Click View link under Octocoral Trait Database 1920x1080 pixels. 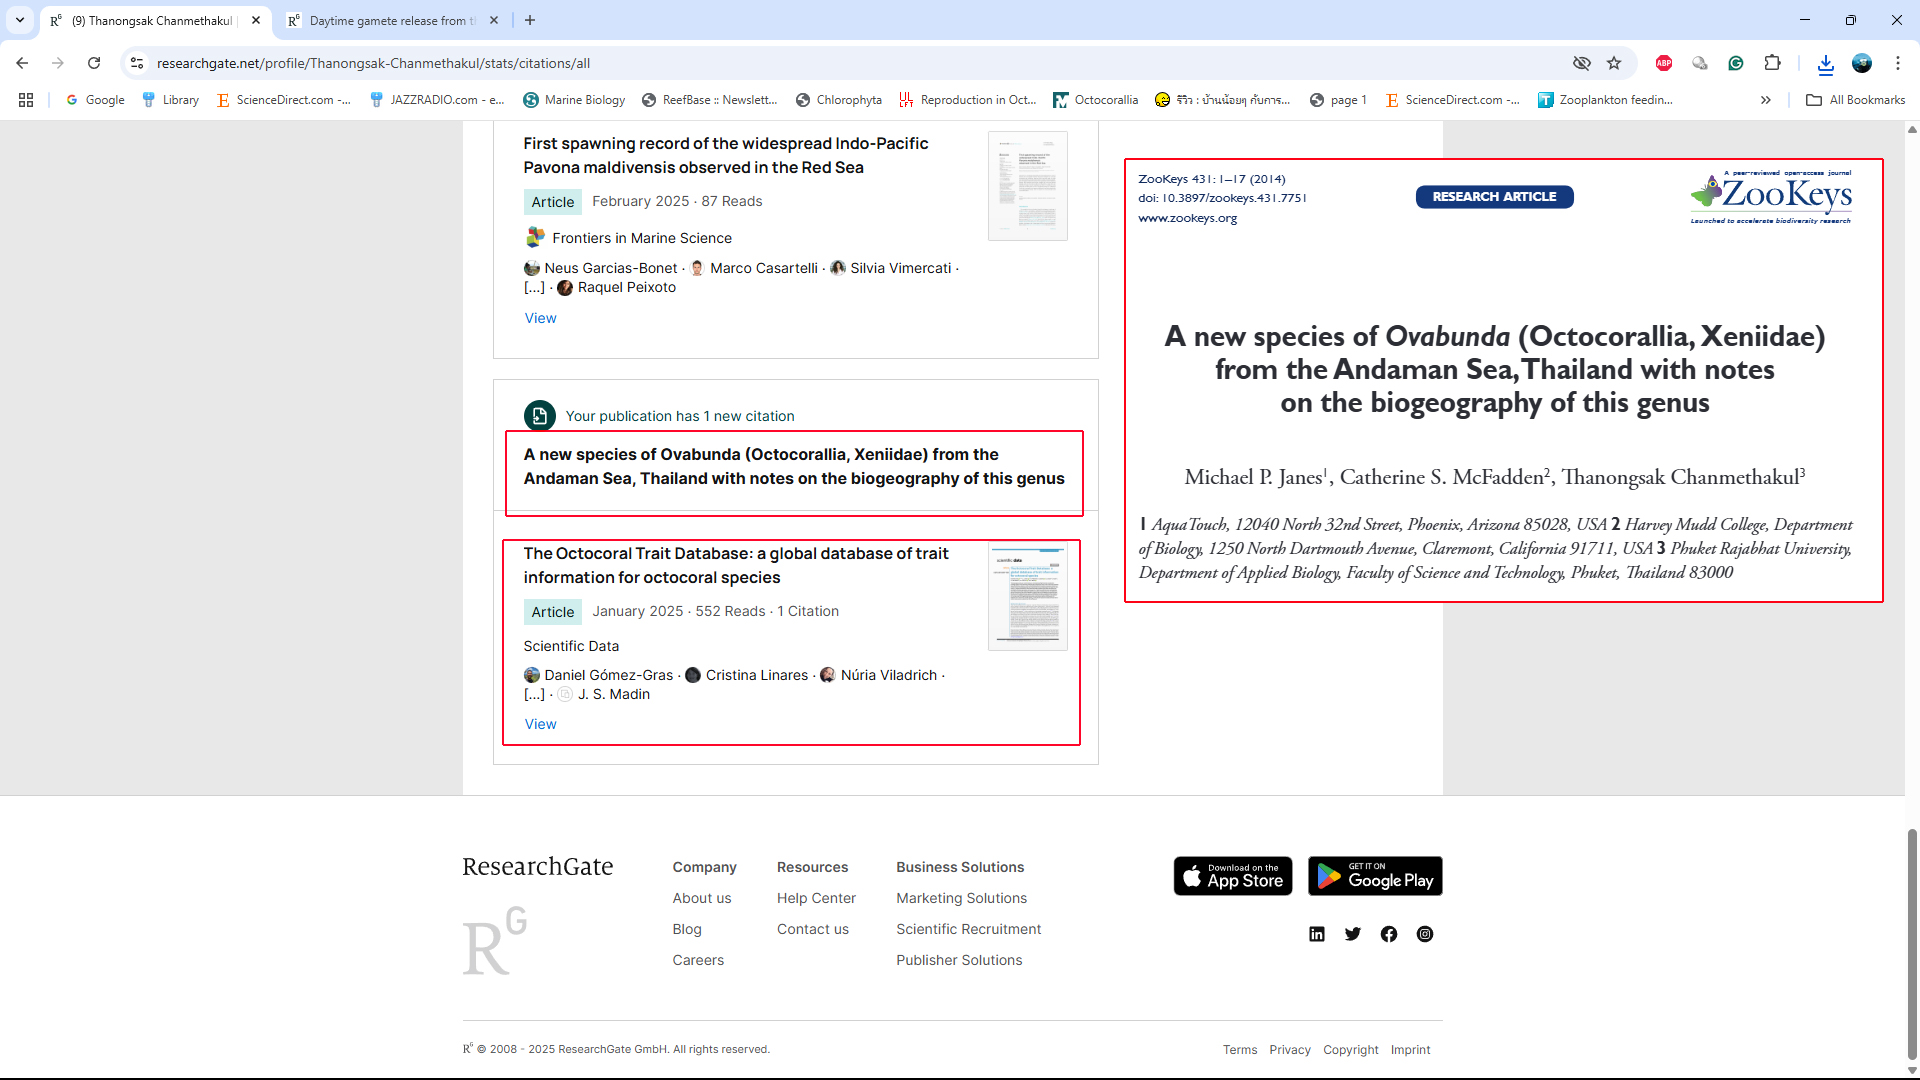(x=540, y=724)
